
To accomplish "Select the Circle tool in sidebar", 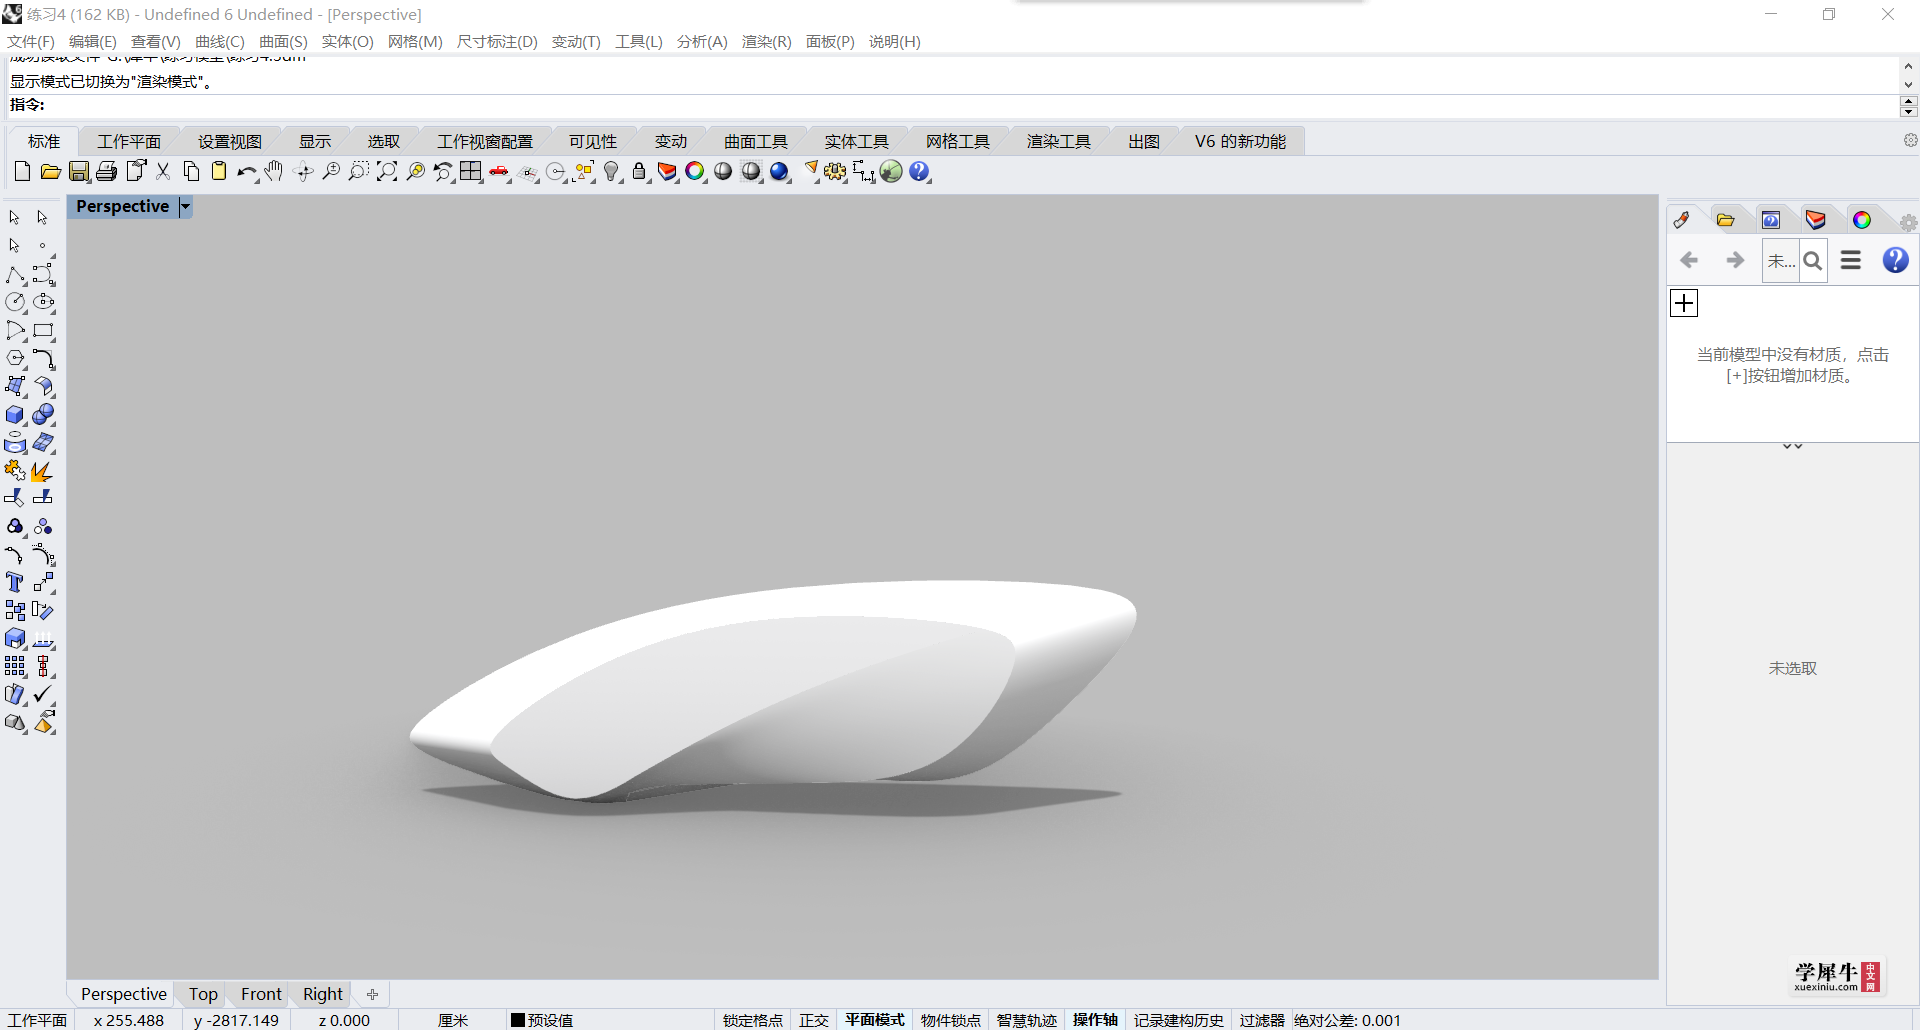I will pos(16,302).
